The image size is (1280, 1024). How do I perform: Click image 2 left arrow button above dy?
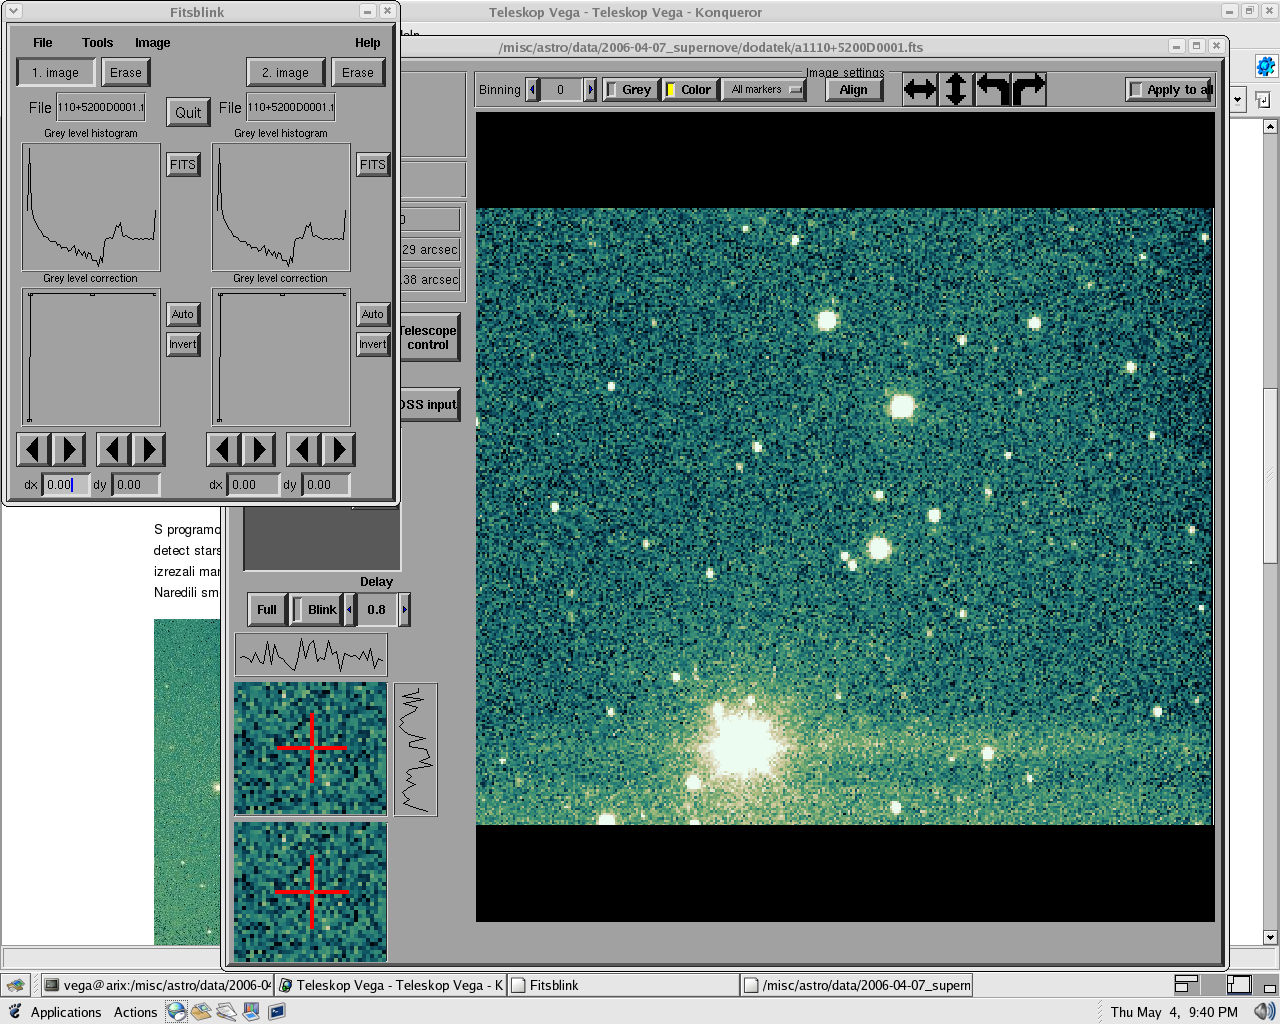(x=303, y=450)
